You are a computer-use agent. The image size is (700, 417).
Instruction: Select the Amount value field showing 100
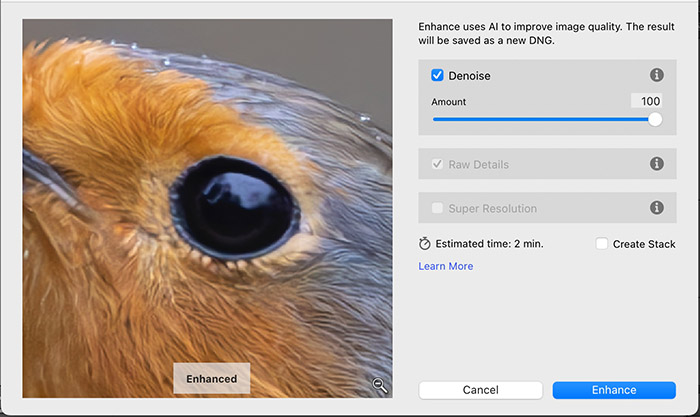tap(646, 101)
